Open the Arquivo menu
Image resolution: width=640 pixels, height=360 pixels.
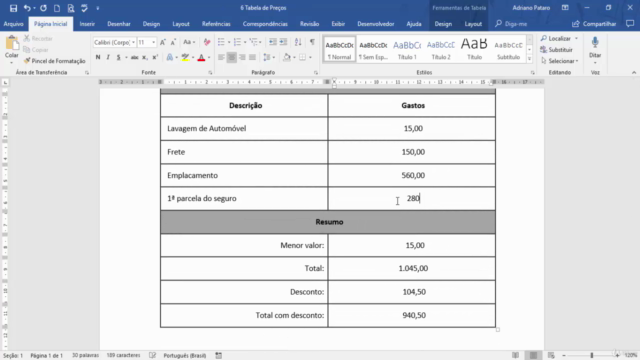13,24
